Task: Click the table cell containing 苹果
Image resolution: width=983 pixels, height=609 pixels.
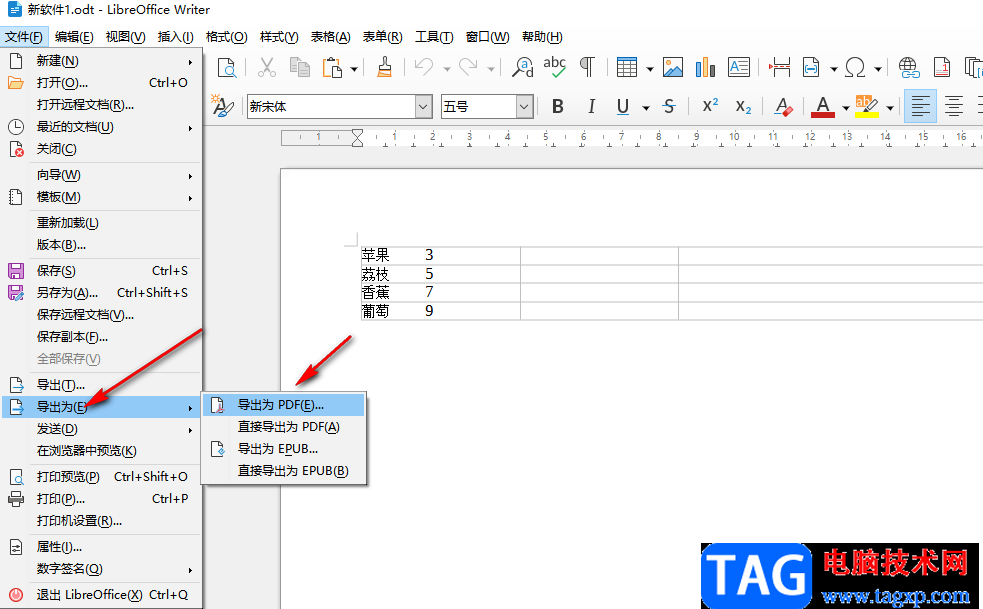Action: coord(441,255)
